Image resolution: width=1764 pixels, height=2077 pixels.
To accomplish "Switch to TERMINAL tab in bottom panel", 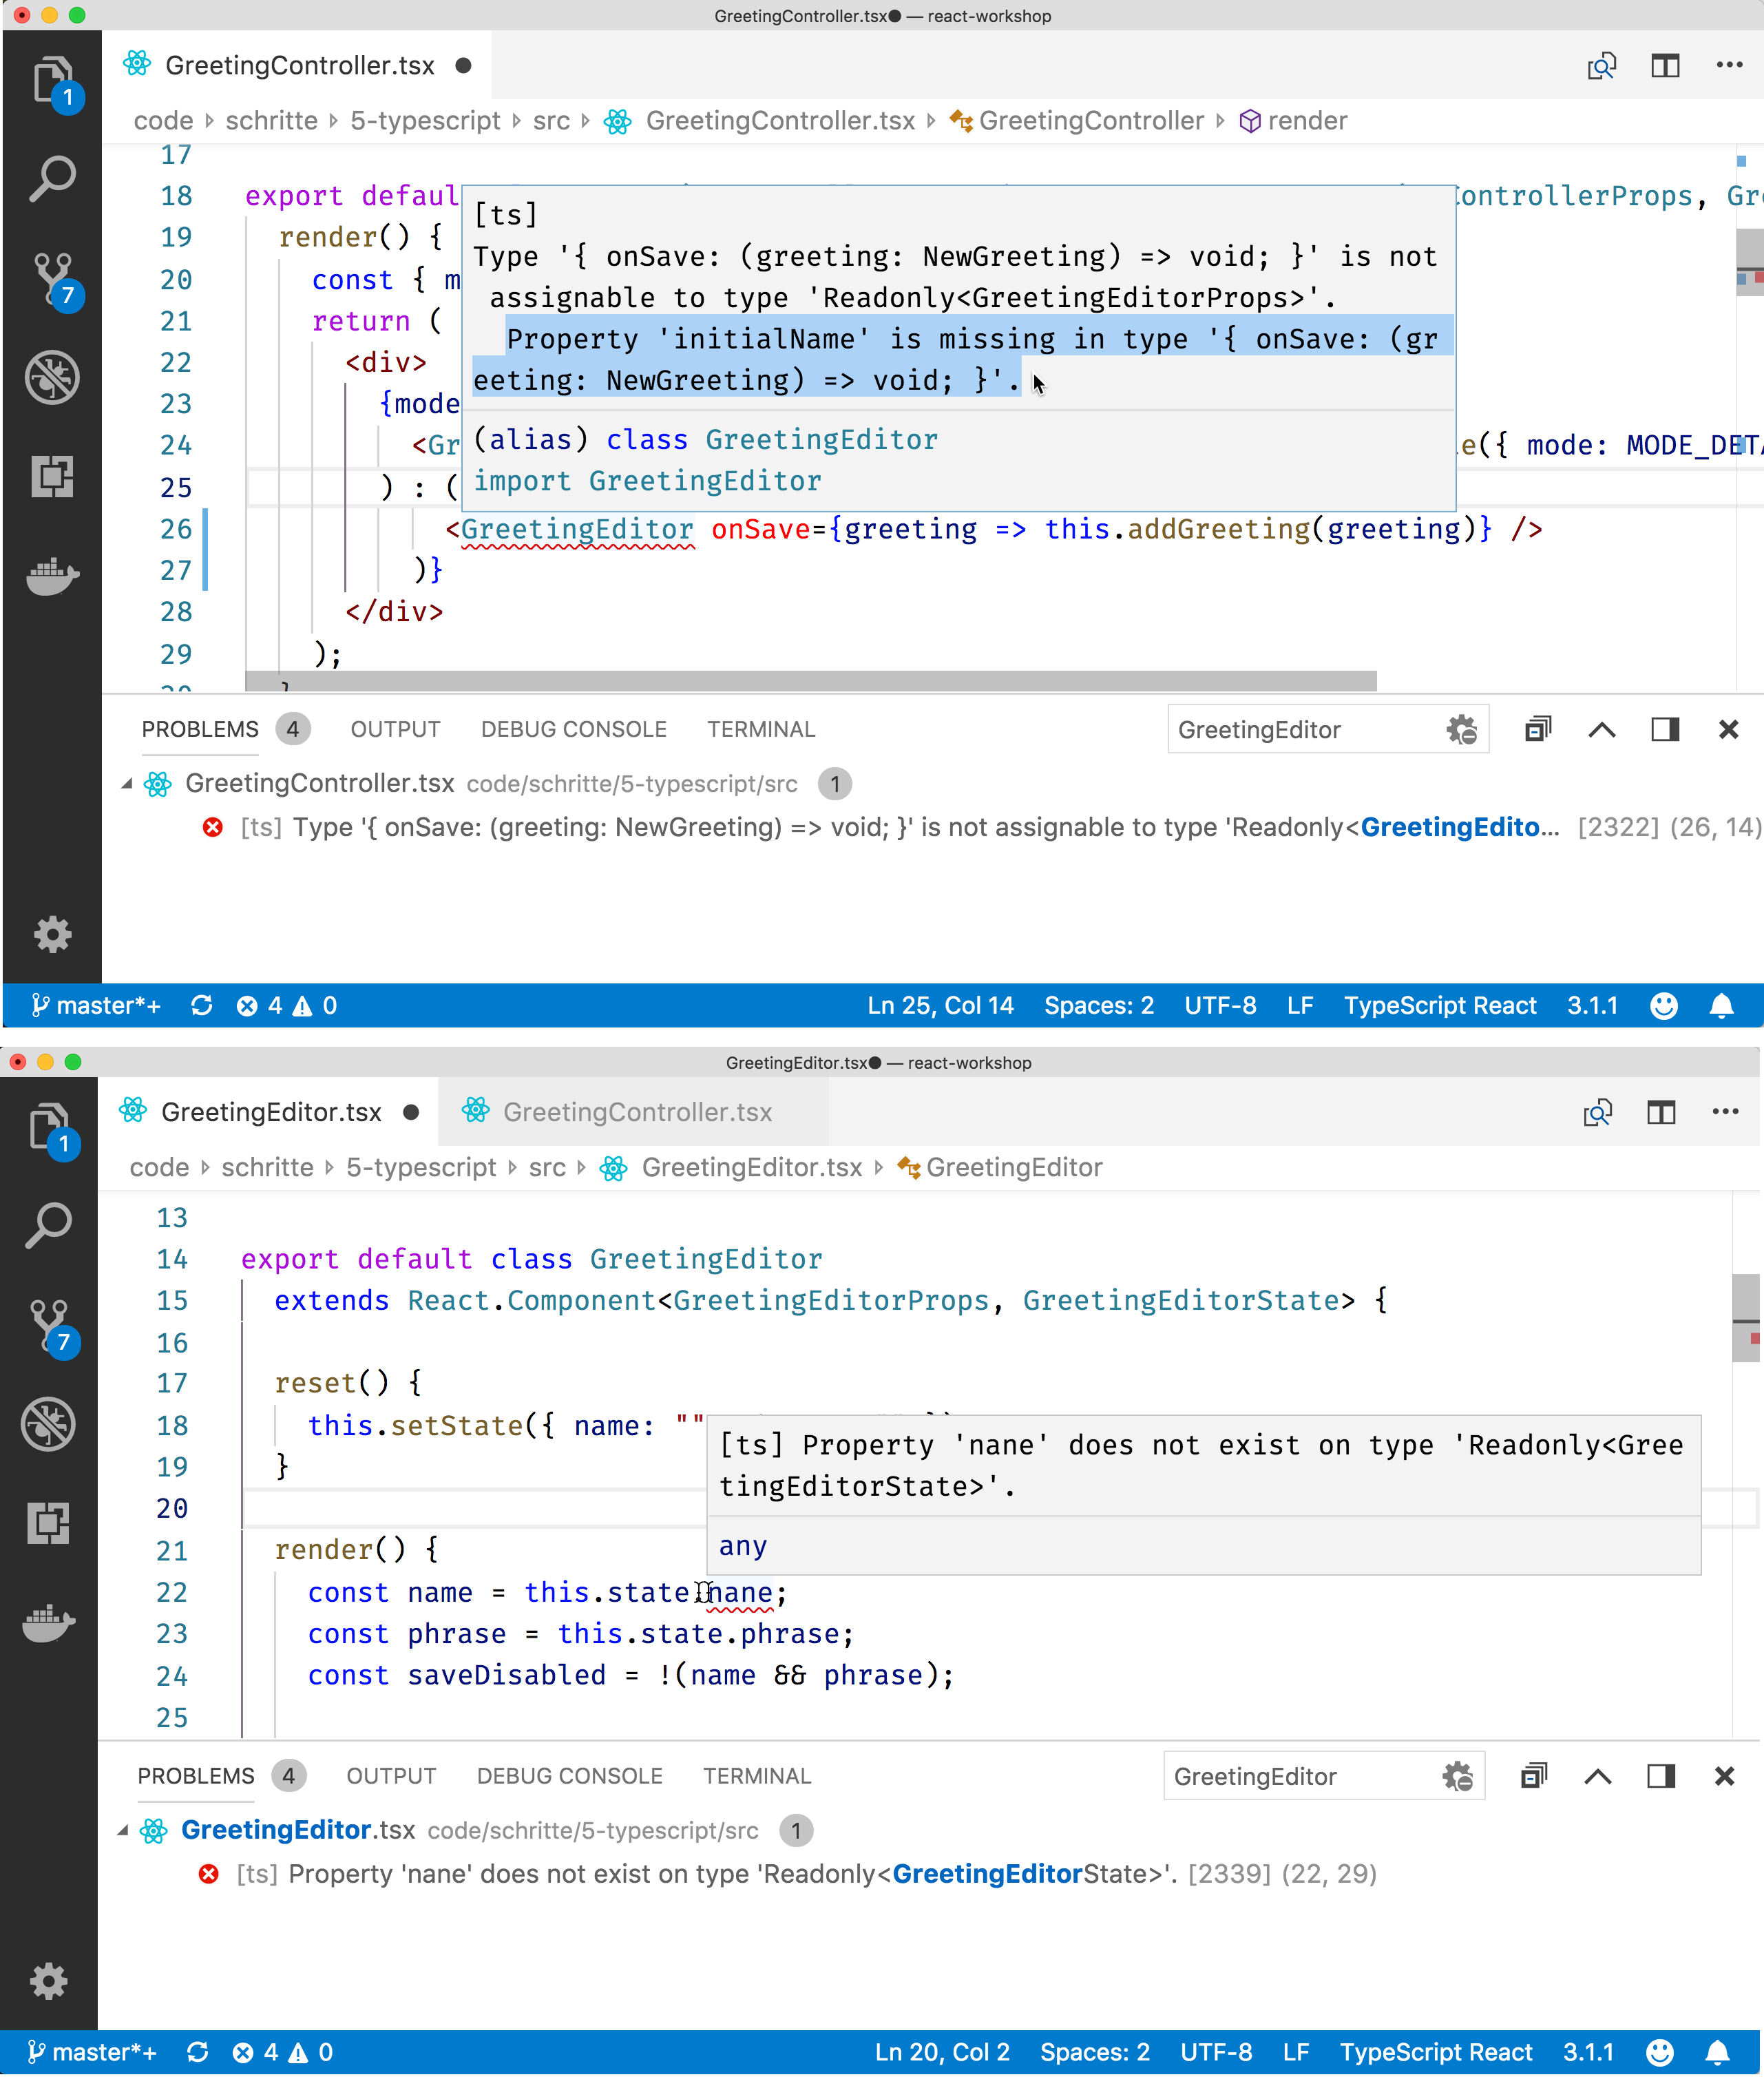I will click(757, 1776).
